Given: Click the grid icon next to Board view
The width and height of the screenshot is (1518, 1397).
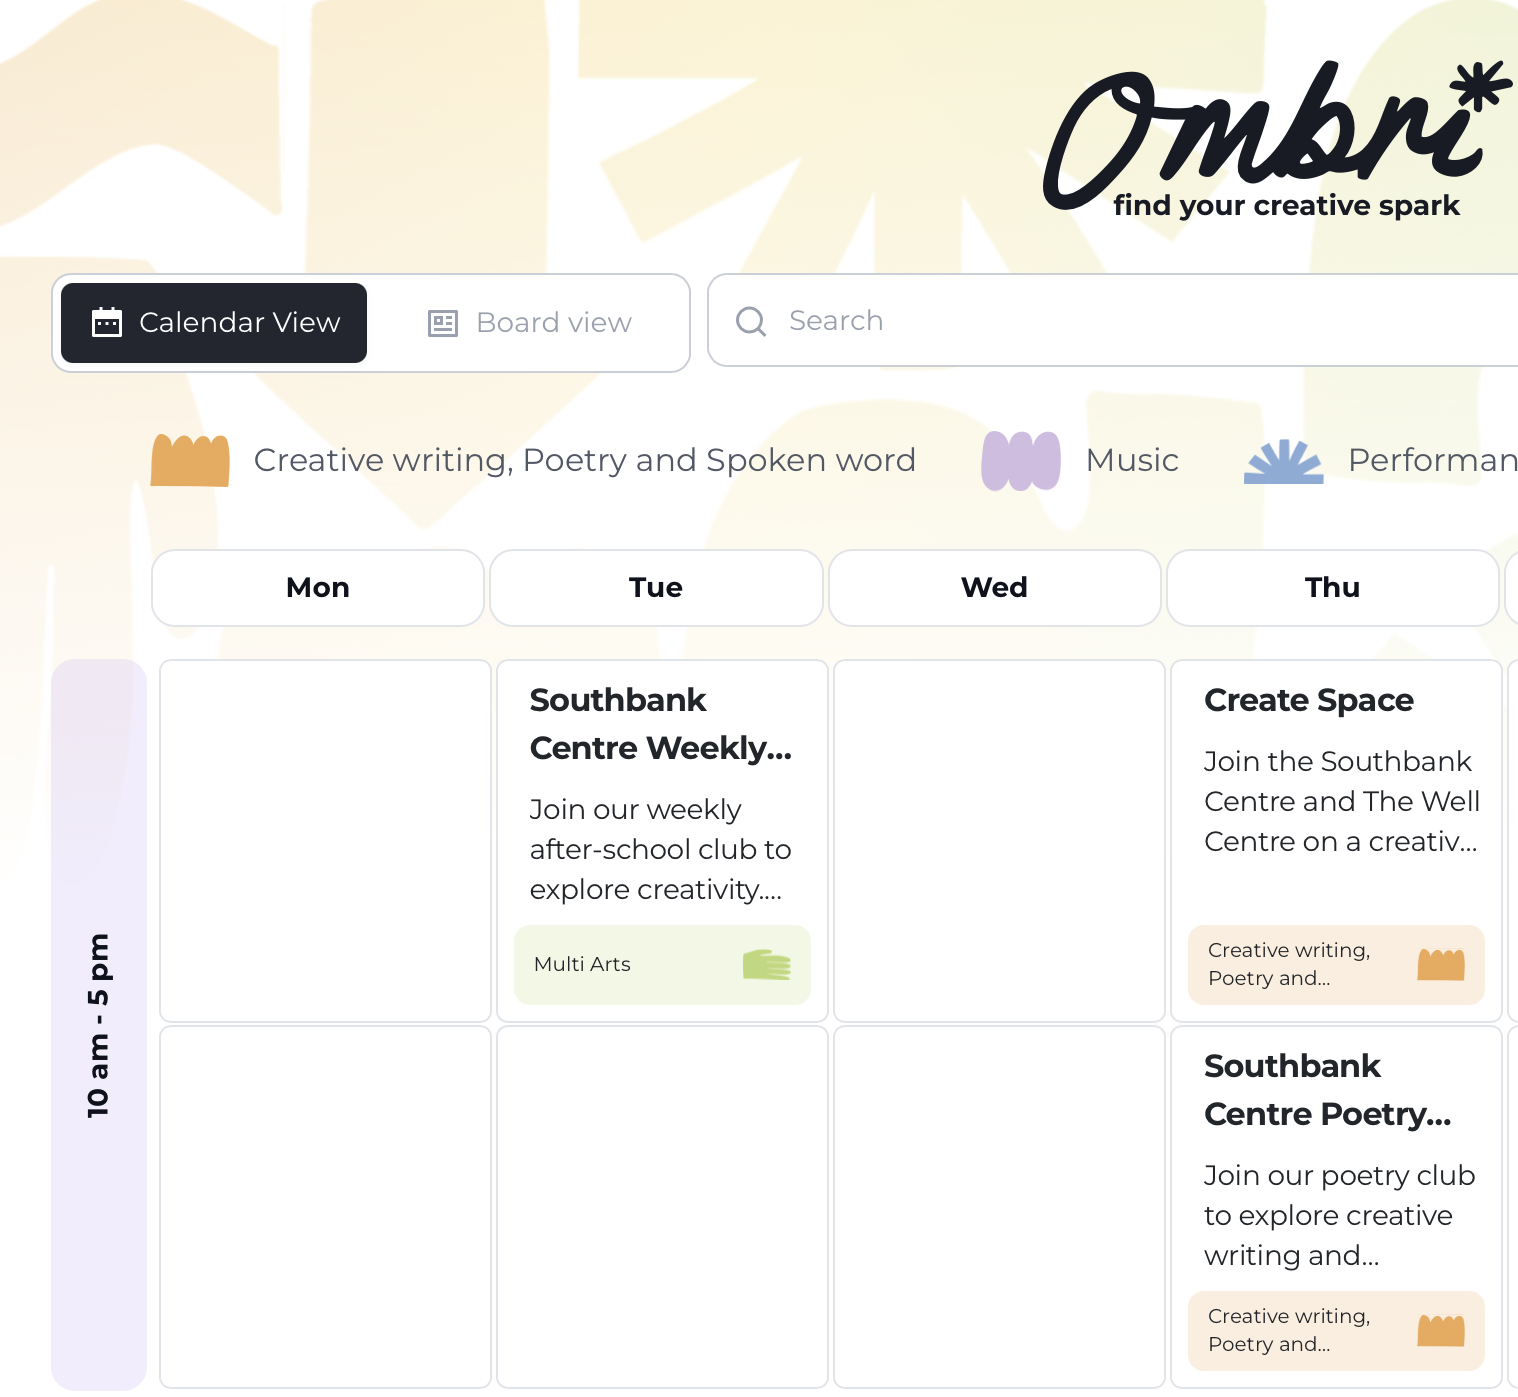Looking at the screenshot, I should tap(442, 322).
